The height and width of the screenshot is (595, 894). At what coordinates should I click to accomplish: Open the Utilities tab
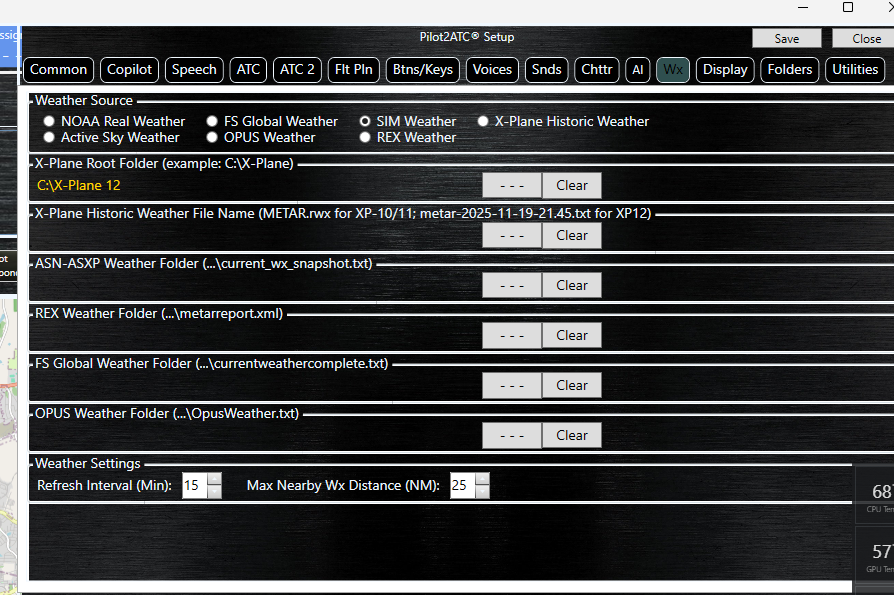[x=855, y=70]
